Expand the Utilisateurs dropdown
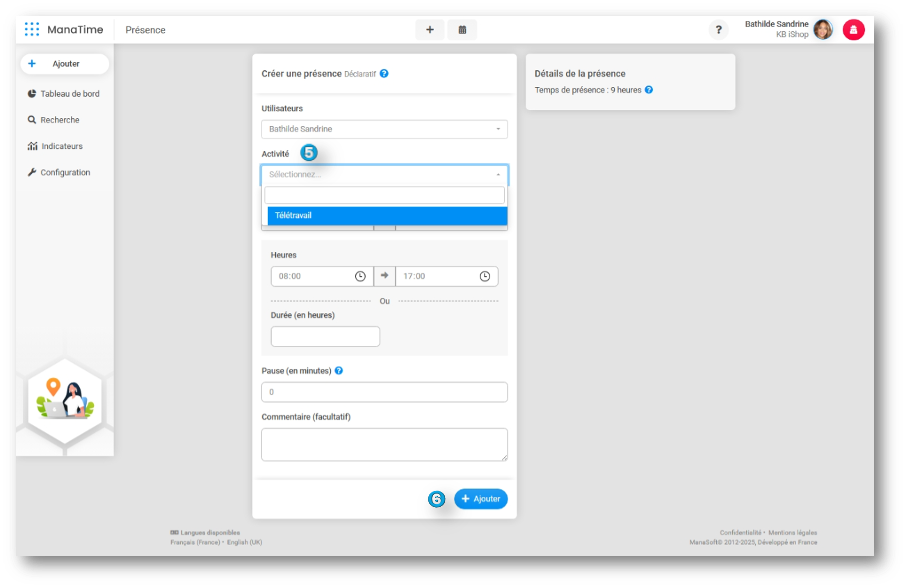 point(384,129)
